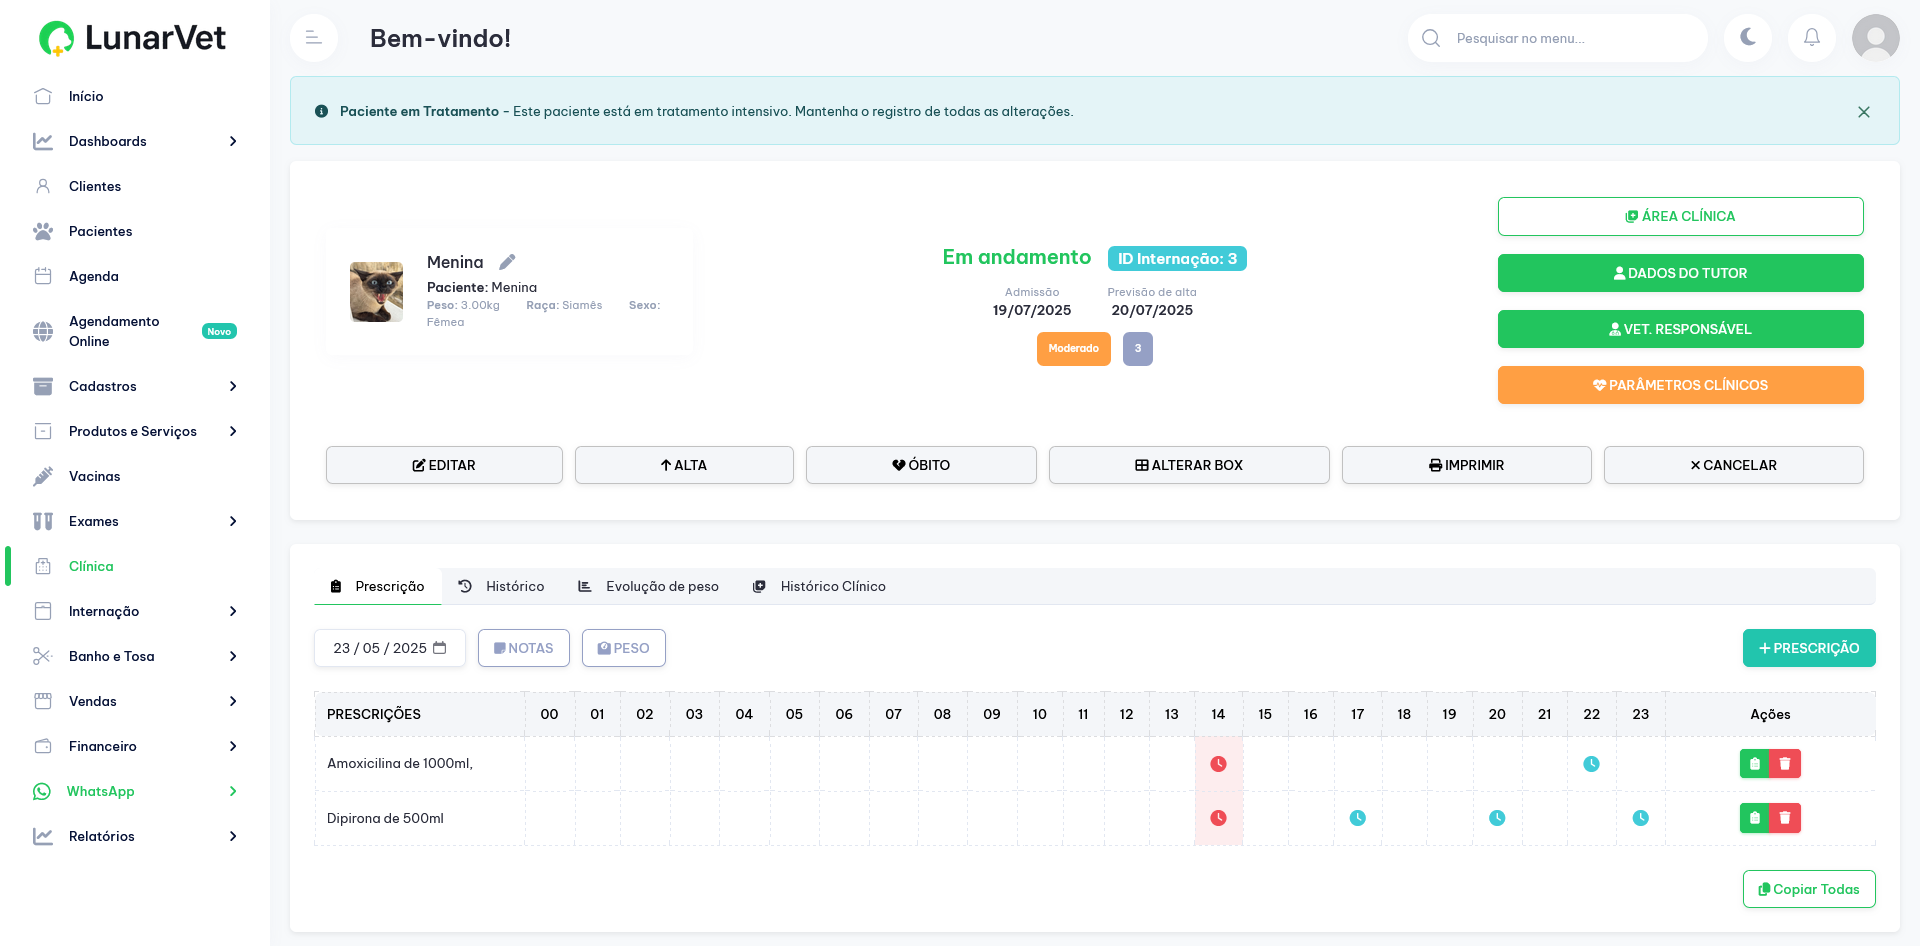The width and height of the screenshot is (1920, 946).
Task: Expand the Vendas menu chevron
Action: [233, 701]
